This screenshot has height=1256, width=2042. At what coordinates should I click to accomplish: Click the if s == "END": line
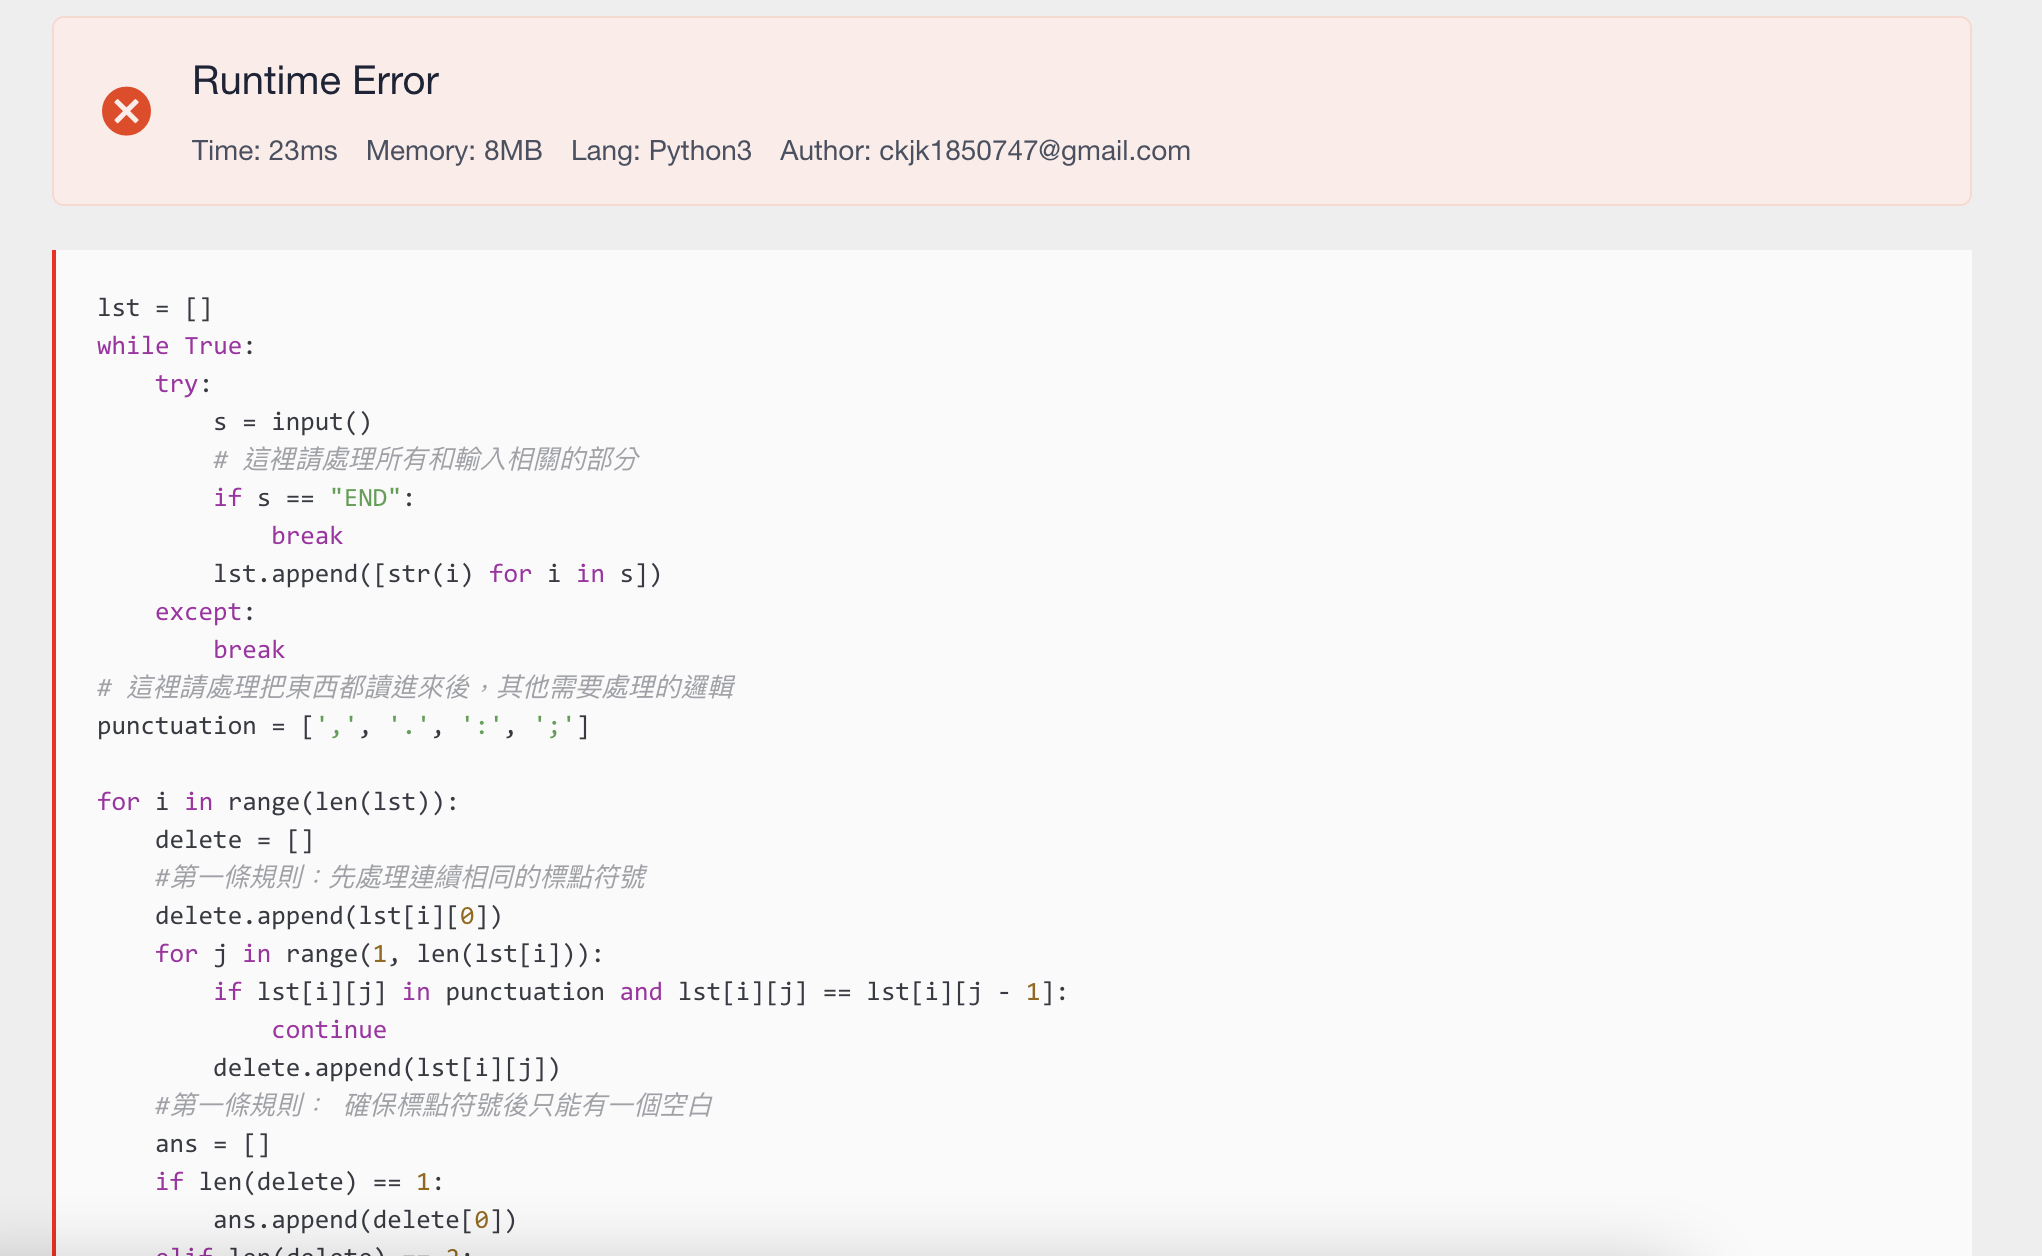pos(313,497)
